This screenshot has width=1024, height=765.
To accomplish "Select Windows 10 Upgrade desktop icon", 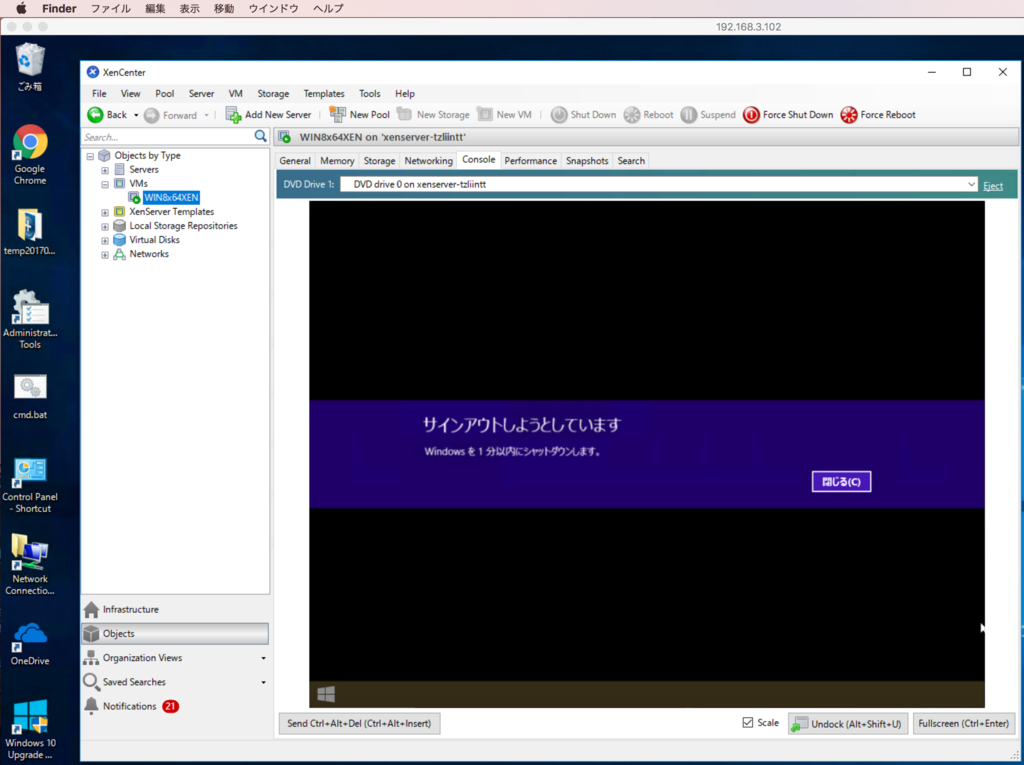I will (x=30, y=729).
